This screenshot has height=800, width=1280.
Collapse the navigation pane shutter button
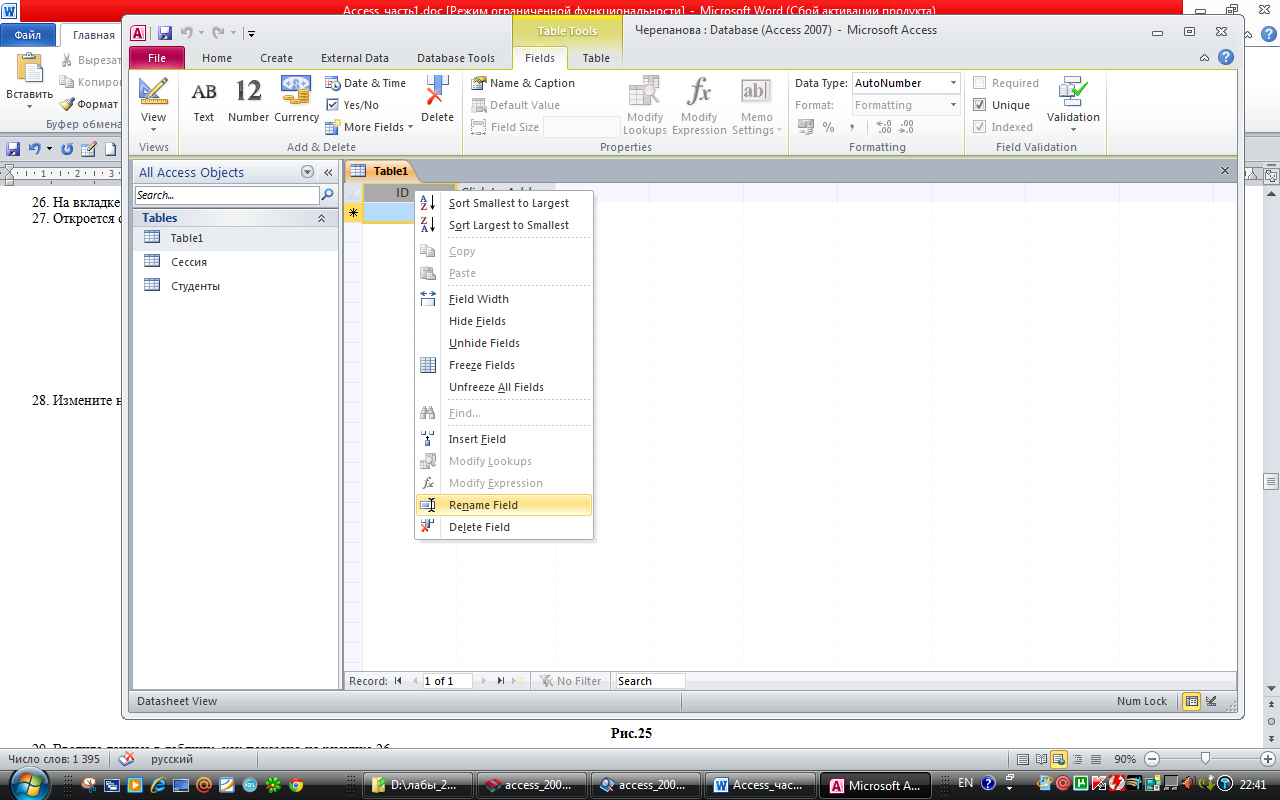pos(328,172)
